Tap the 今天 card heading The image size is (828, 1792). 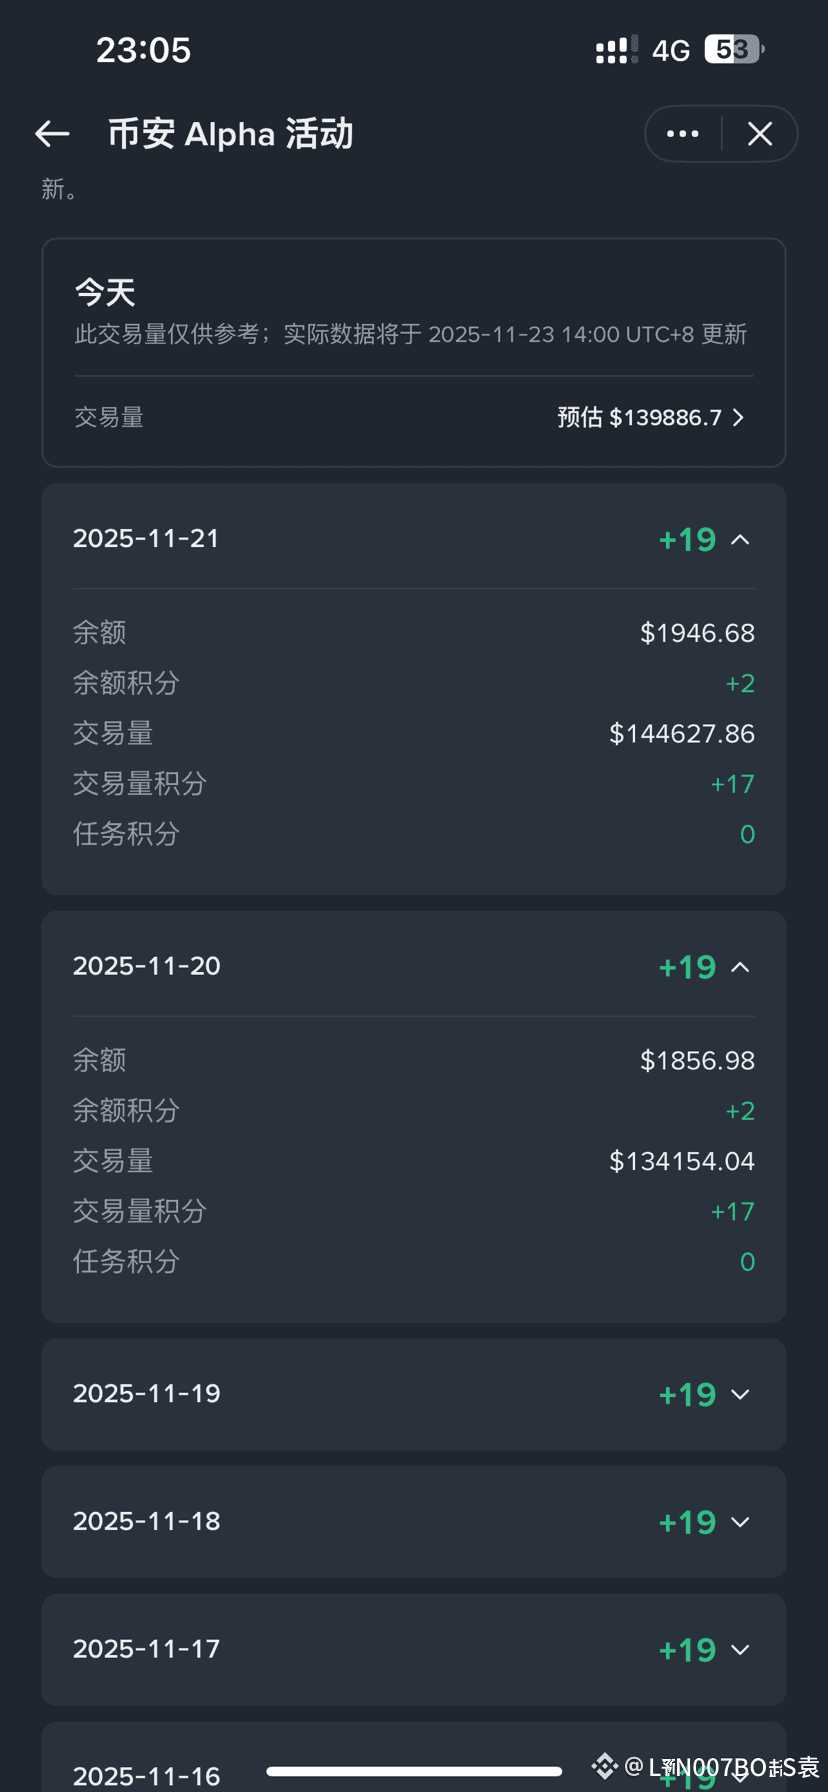105,293
